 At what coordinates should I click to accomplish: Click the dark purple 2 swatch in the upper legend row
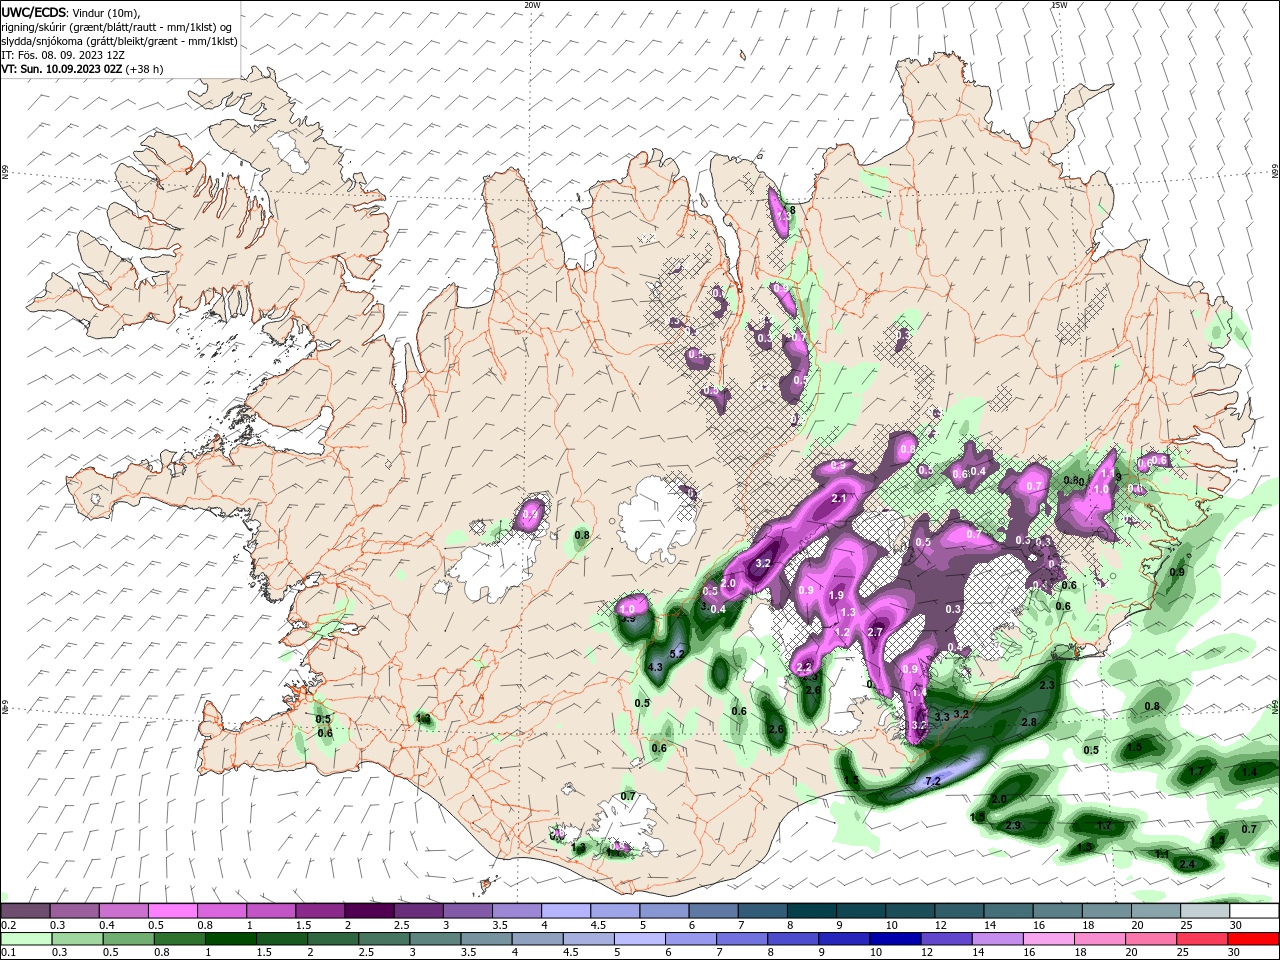(369, 911)
